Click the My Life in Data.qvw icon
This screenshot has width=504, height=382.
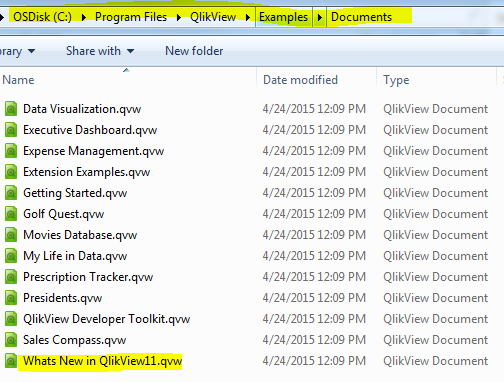11,256
